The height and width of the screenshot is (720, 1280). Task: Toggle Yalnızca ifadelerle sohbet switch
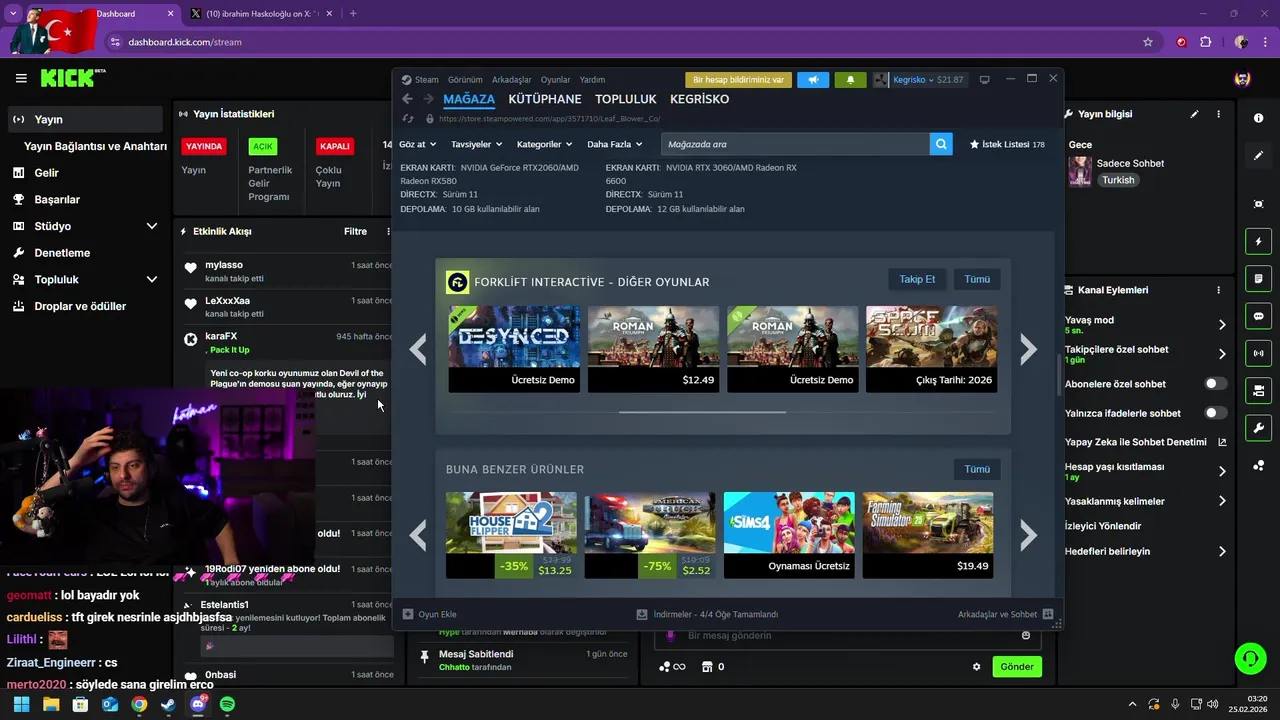pyautogui.click(x=1215, y=413)
